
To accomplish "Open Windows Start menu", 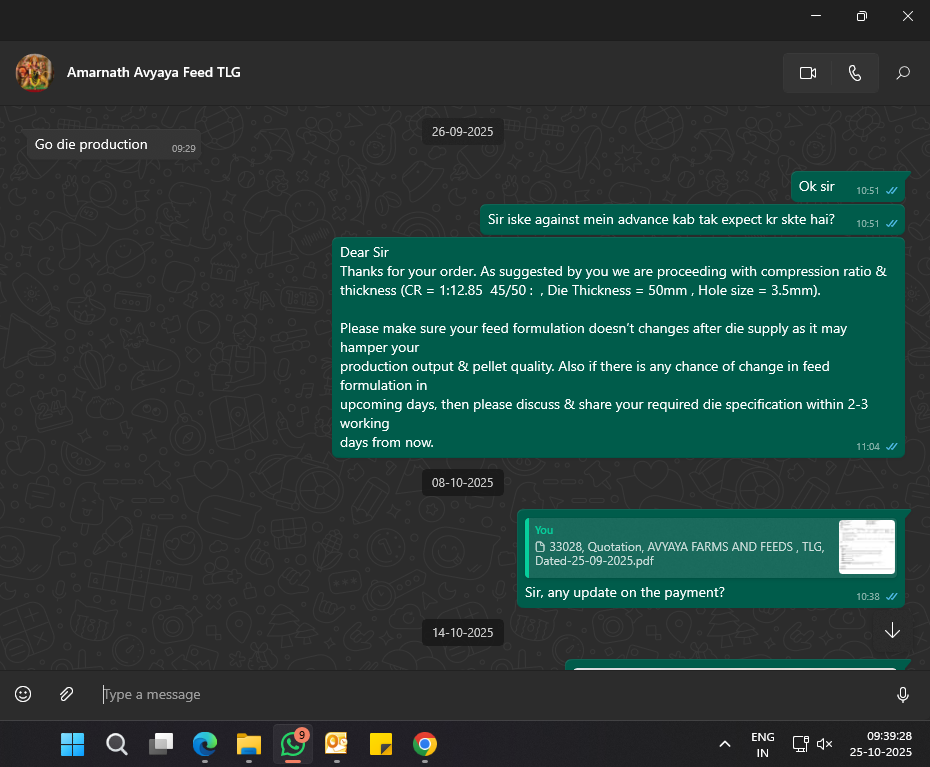I will coord(72,744).
